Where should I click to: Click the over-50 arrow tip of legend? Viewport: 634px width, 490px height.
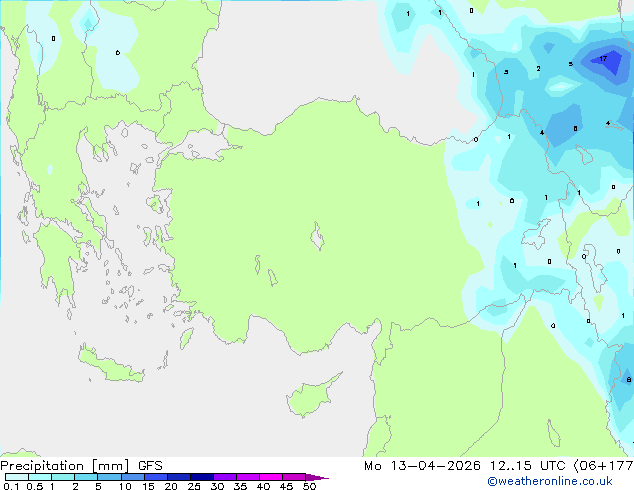[x=317, y=478]
